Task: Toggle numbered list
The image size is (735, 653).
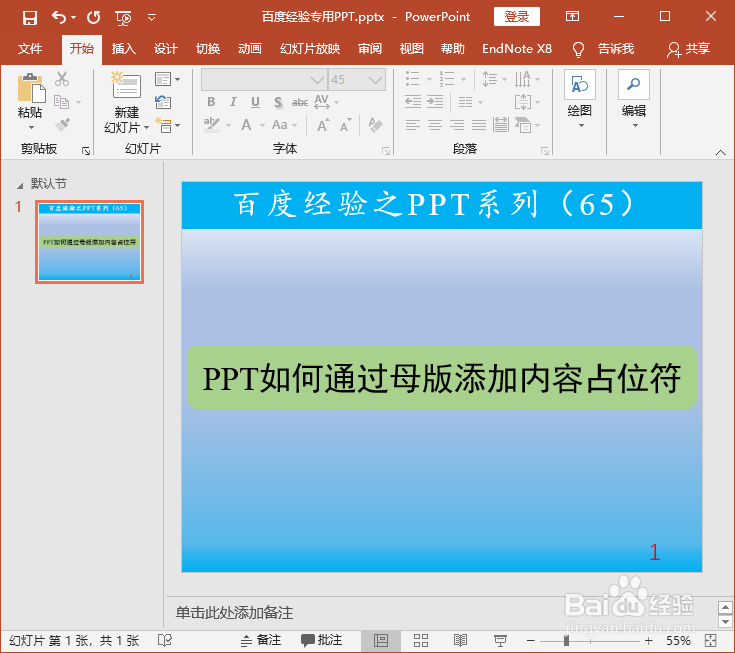Action: [447, 79]
